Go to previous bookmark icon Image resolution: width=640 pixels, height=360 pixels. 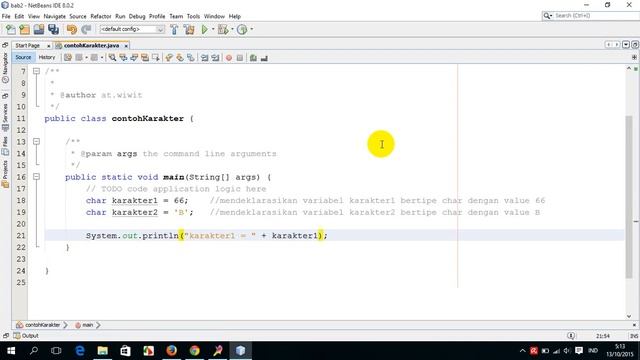point(169,58)
